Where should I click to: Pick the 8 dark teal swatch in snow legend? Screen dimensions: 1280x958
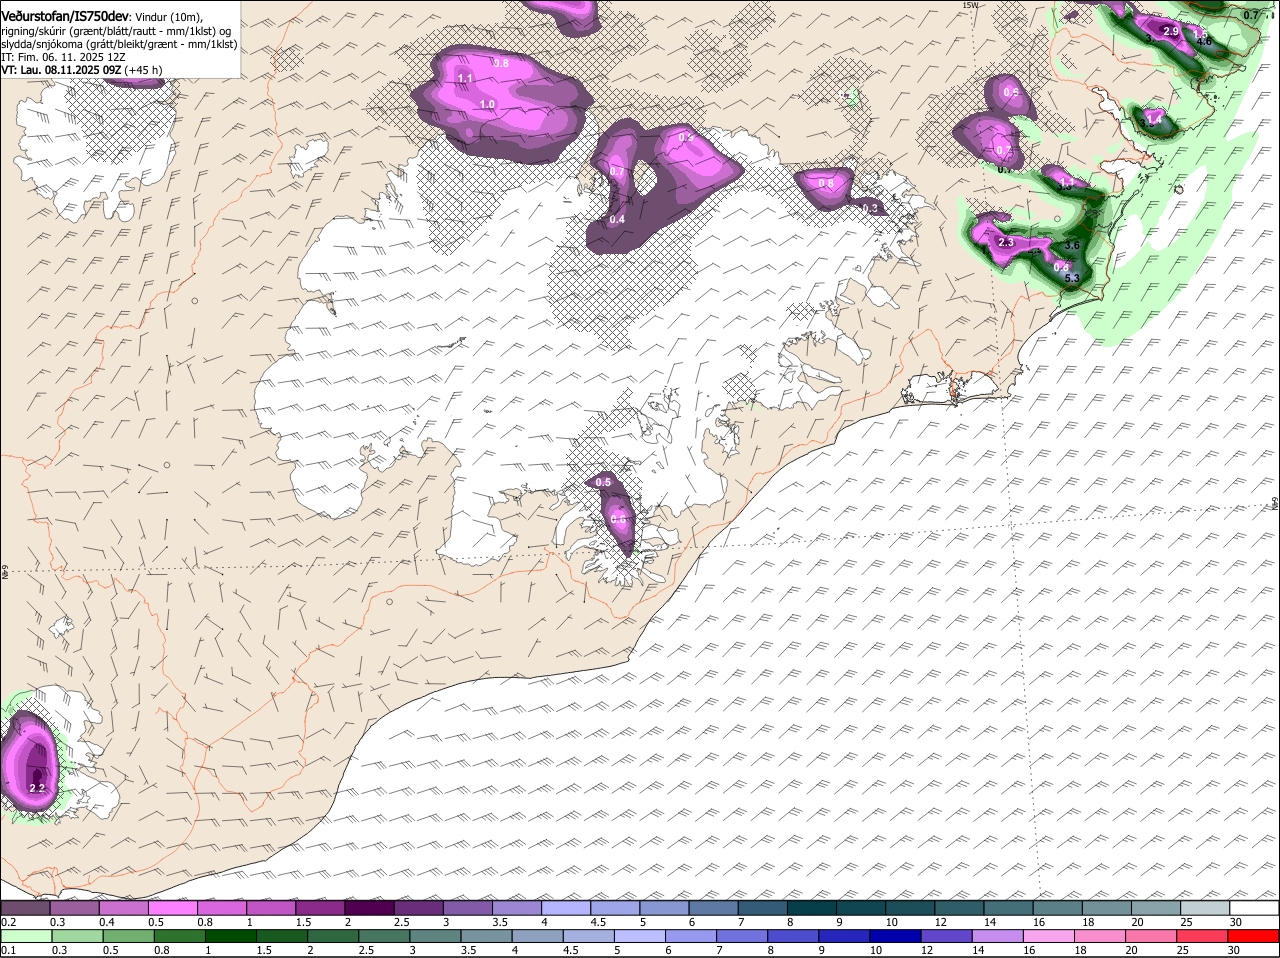[x=812, y=908]
